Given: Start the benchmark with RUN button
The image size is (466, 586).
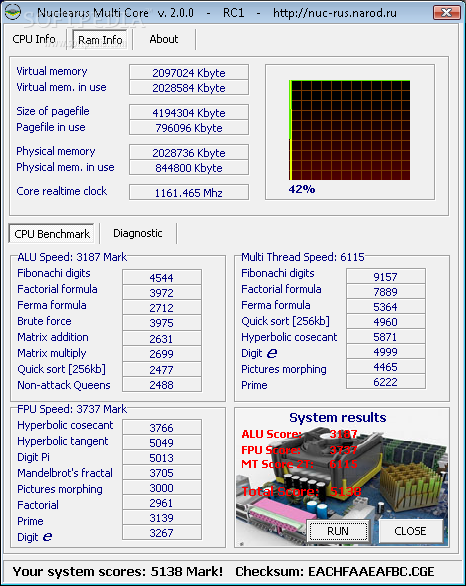Looking at the screenshot, I should (x=338, y=531).
